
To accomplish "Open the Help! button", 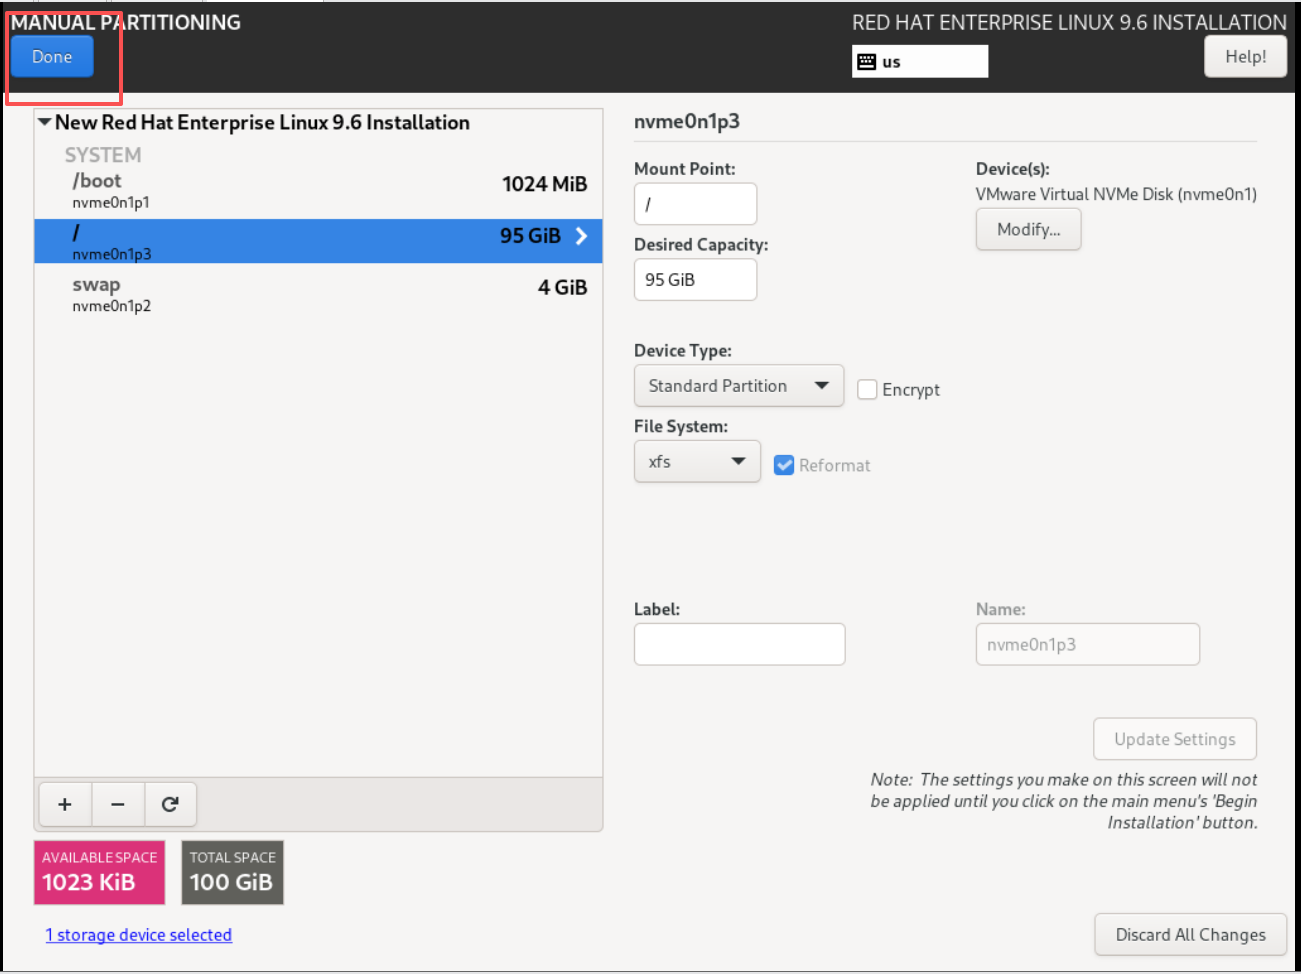I will [1245, 57].
